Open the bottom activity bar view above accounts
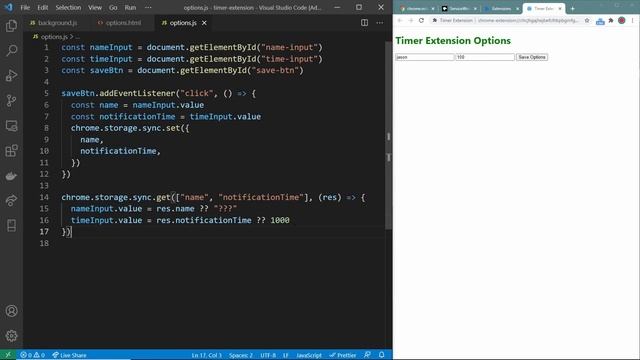Image resolution: width=640 pixels, height=360 pixels. tap(11, 225)
